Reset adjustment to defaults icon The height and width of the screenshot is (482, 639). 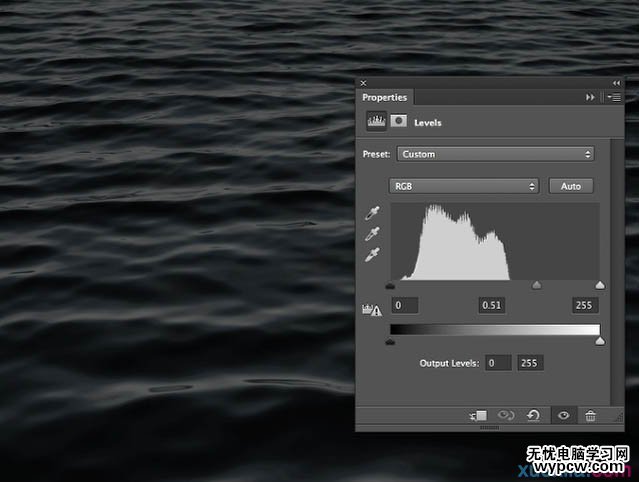tap(533, 416)
